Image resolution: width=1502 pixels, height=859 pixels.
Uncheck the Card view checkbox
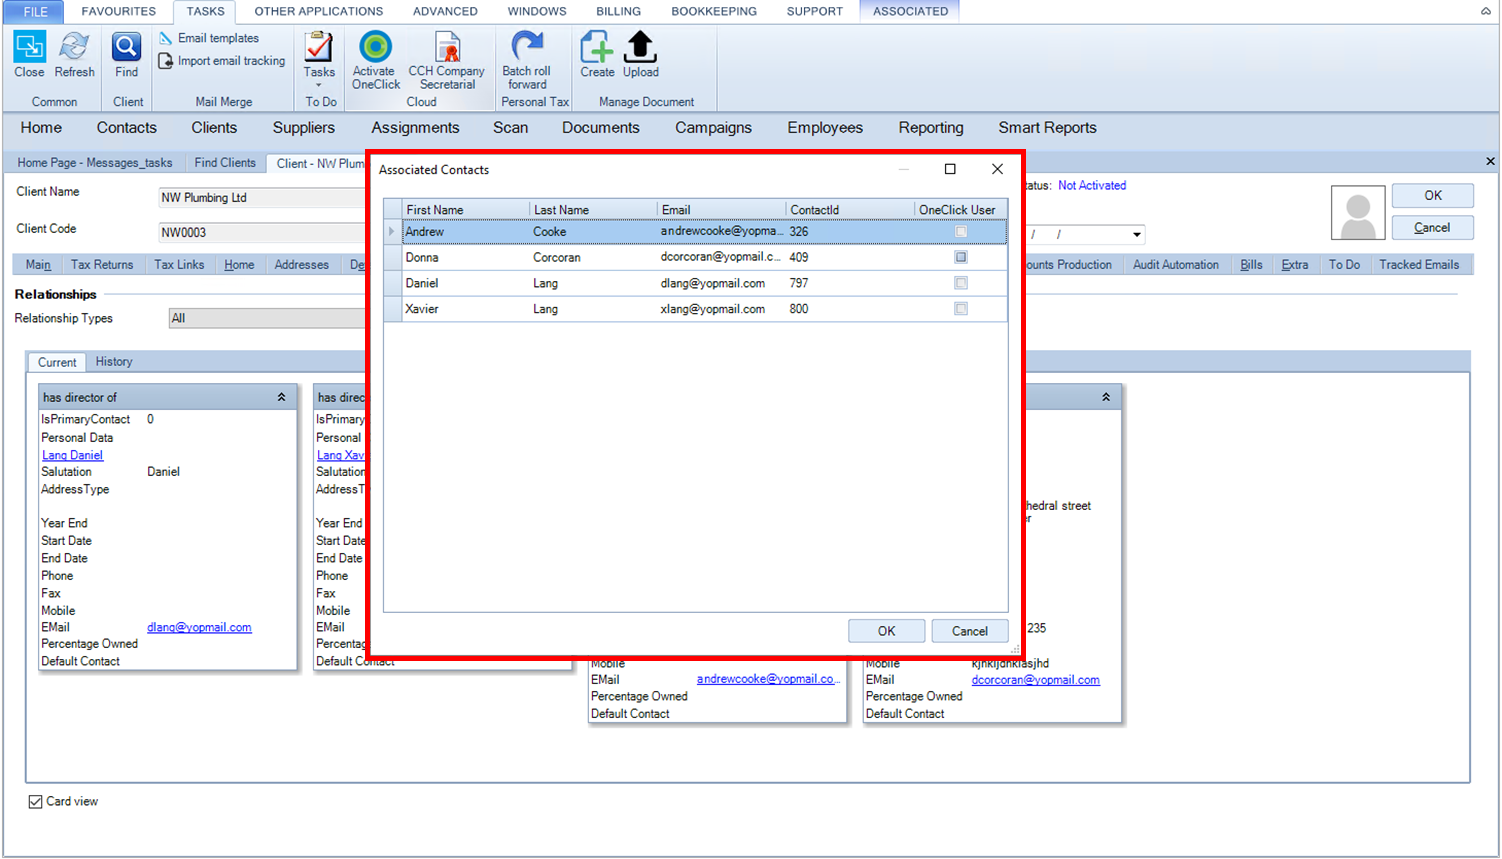[35, 802]
